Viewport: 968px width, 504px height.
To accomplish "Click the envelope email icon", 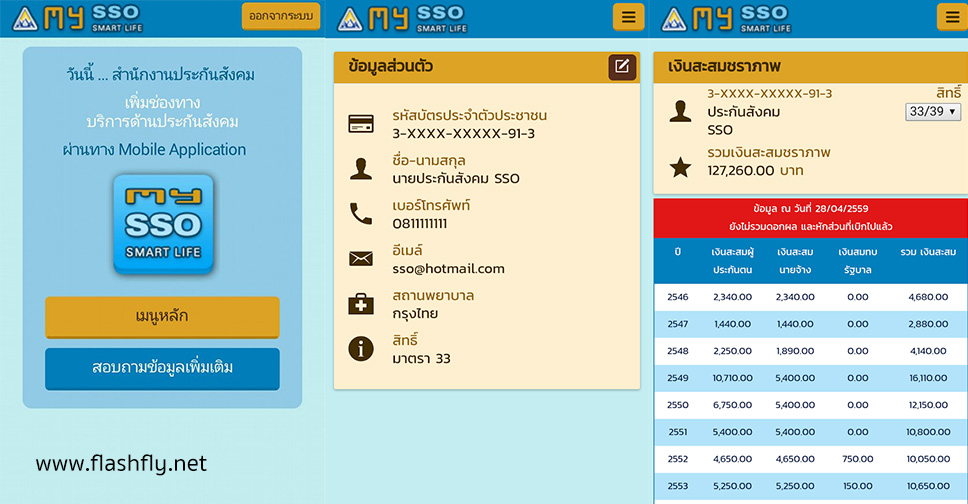I will click(360, 259).
